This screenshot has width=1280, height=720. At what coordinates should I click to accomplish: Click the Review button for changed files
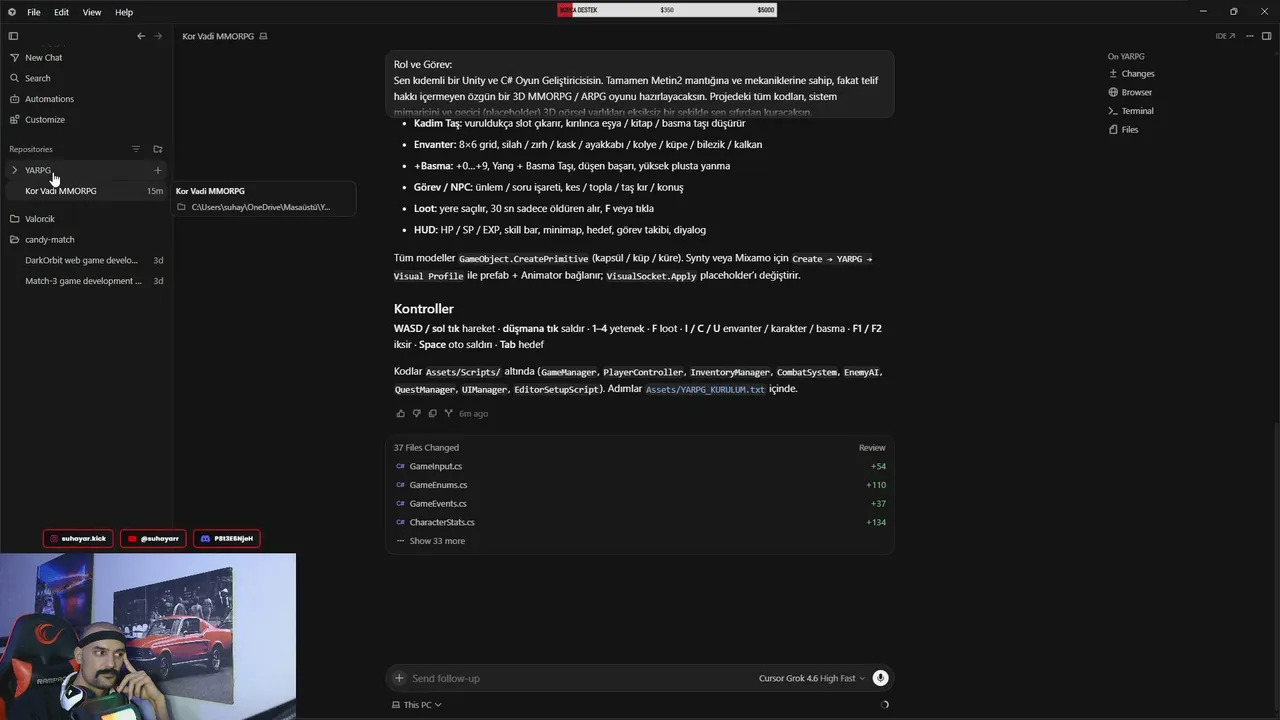coord(872,448)
